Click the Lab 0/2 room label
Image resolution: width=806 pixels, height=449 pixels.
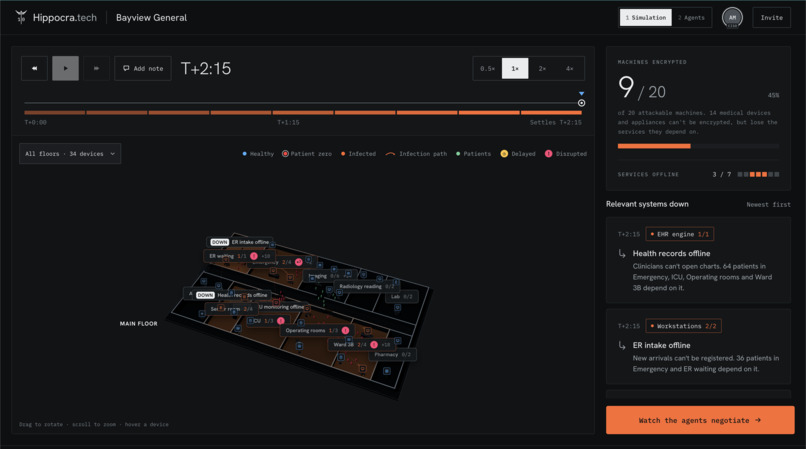click(401, 296)
